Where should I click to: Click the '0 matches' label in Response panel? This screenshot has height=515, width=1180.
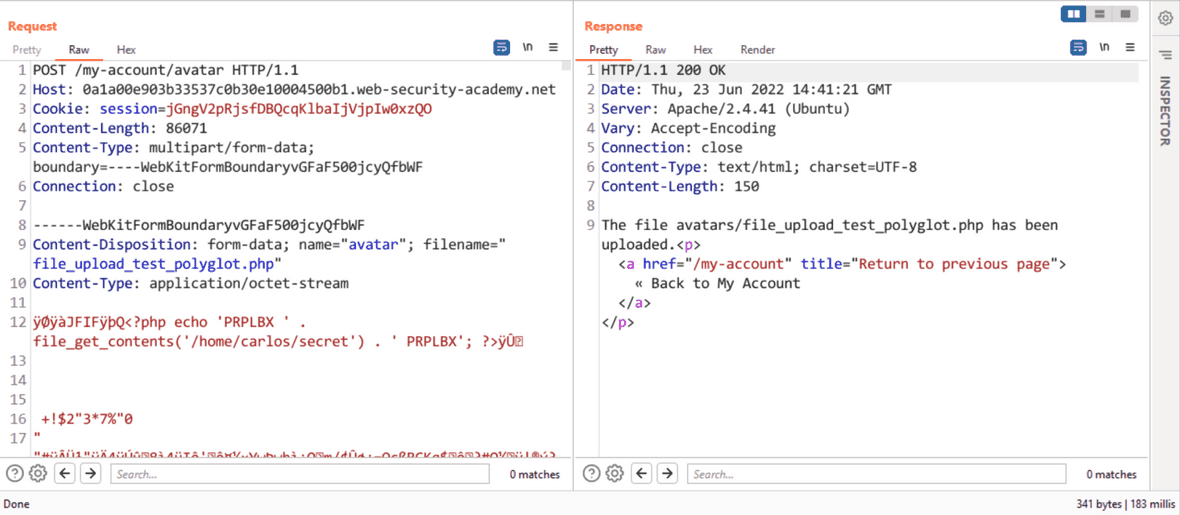coord(1112,474)
